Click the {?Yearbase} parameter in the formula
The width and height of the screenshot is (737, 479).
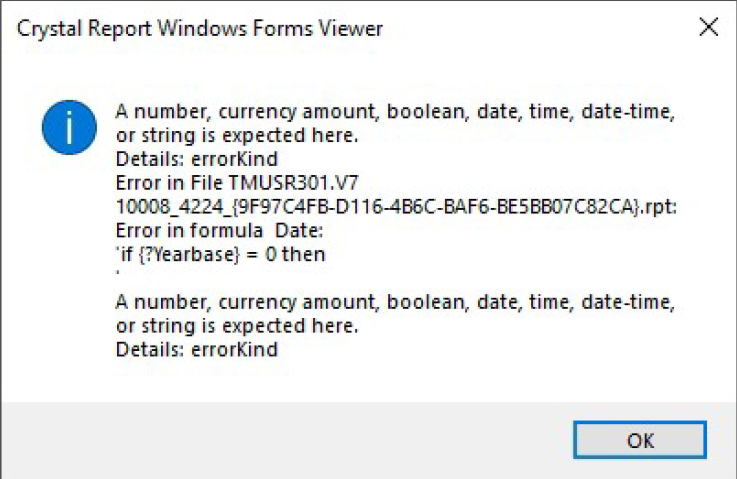189,254
